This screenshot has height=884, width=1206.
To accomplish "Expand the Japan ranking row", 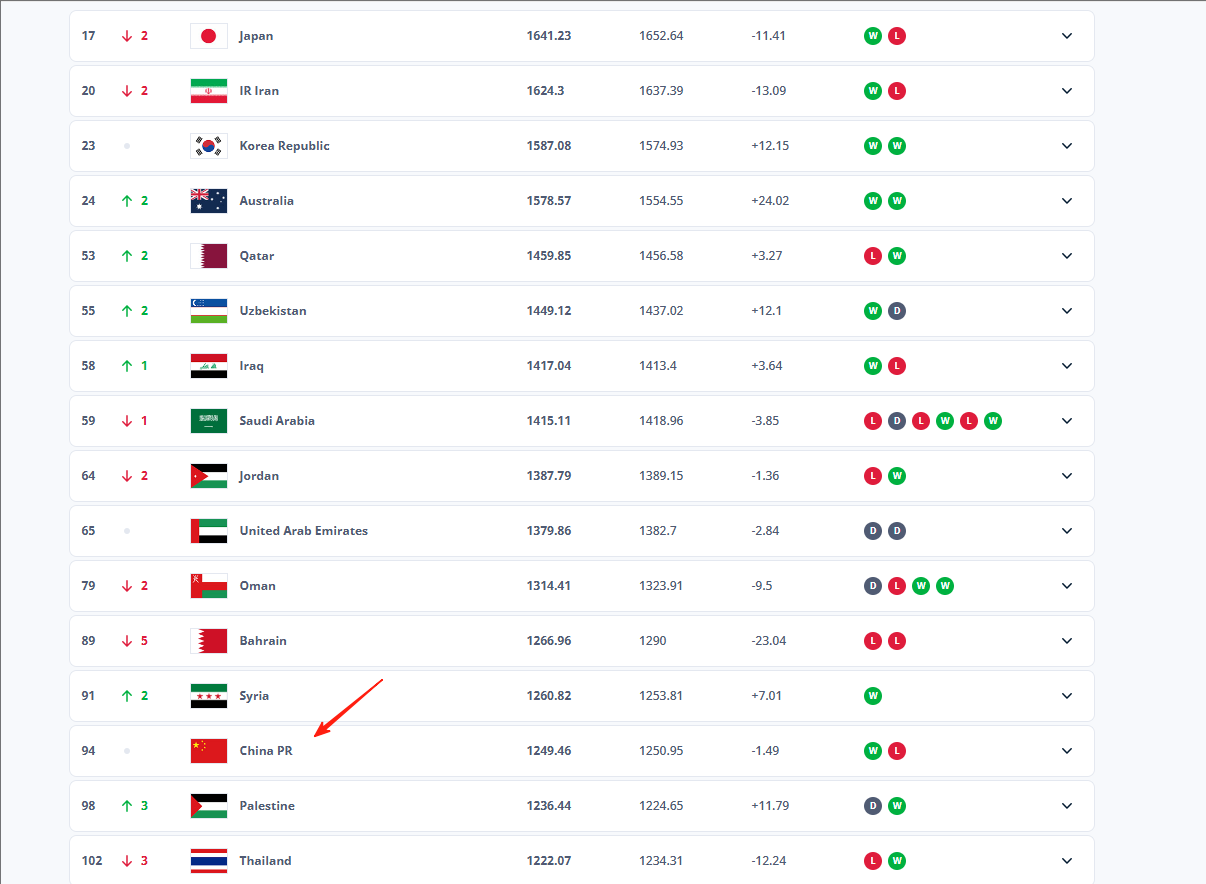I will 1067,36.
